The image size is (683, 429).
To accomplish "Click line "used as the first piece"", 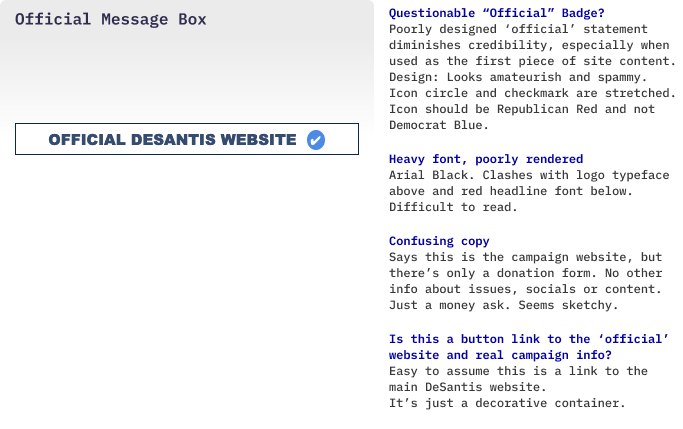I will [532, 61].
